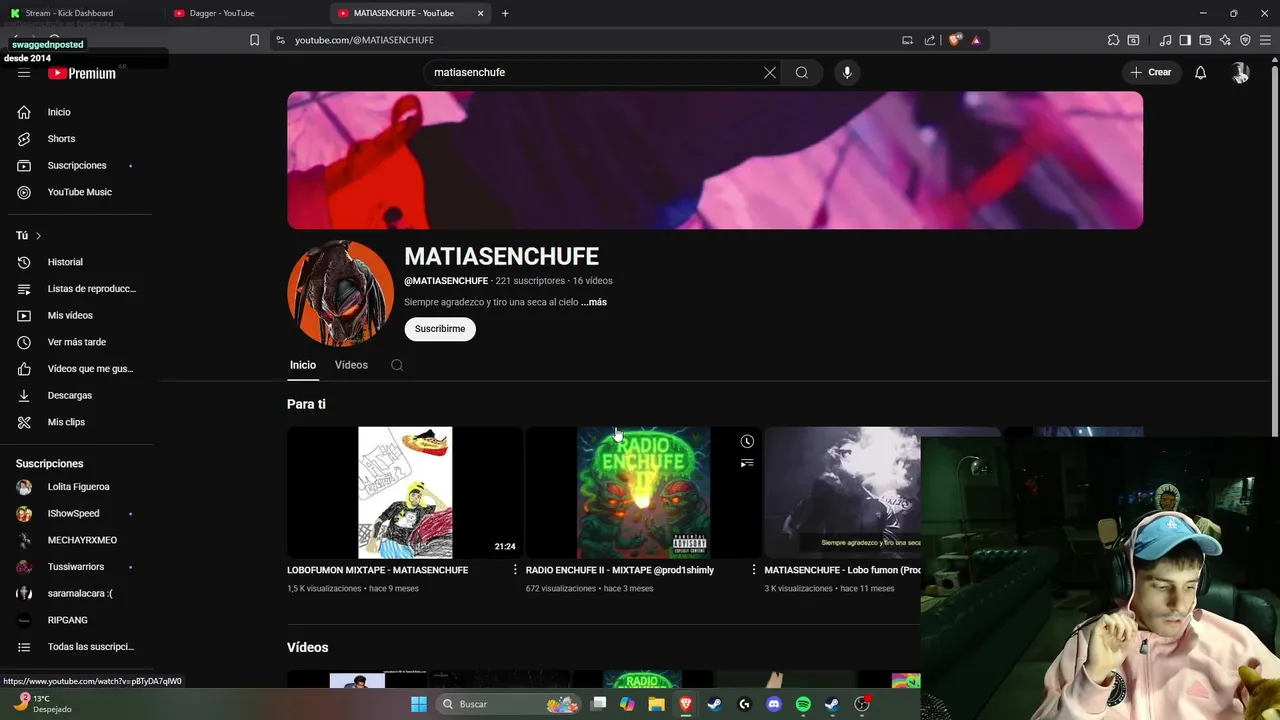Image resolution: width=1280 pixels, height=720 pixels.
Task: Switch to the Dagger - YouTube tab
Action: pyautogui.click(x=245, y=13)
